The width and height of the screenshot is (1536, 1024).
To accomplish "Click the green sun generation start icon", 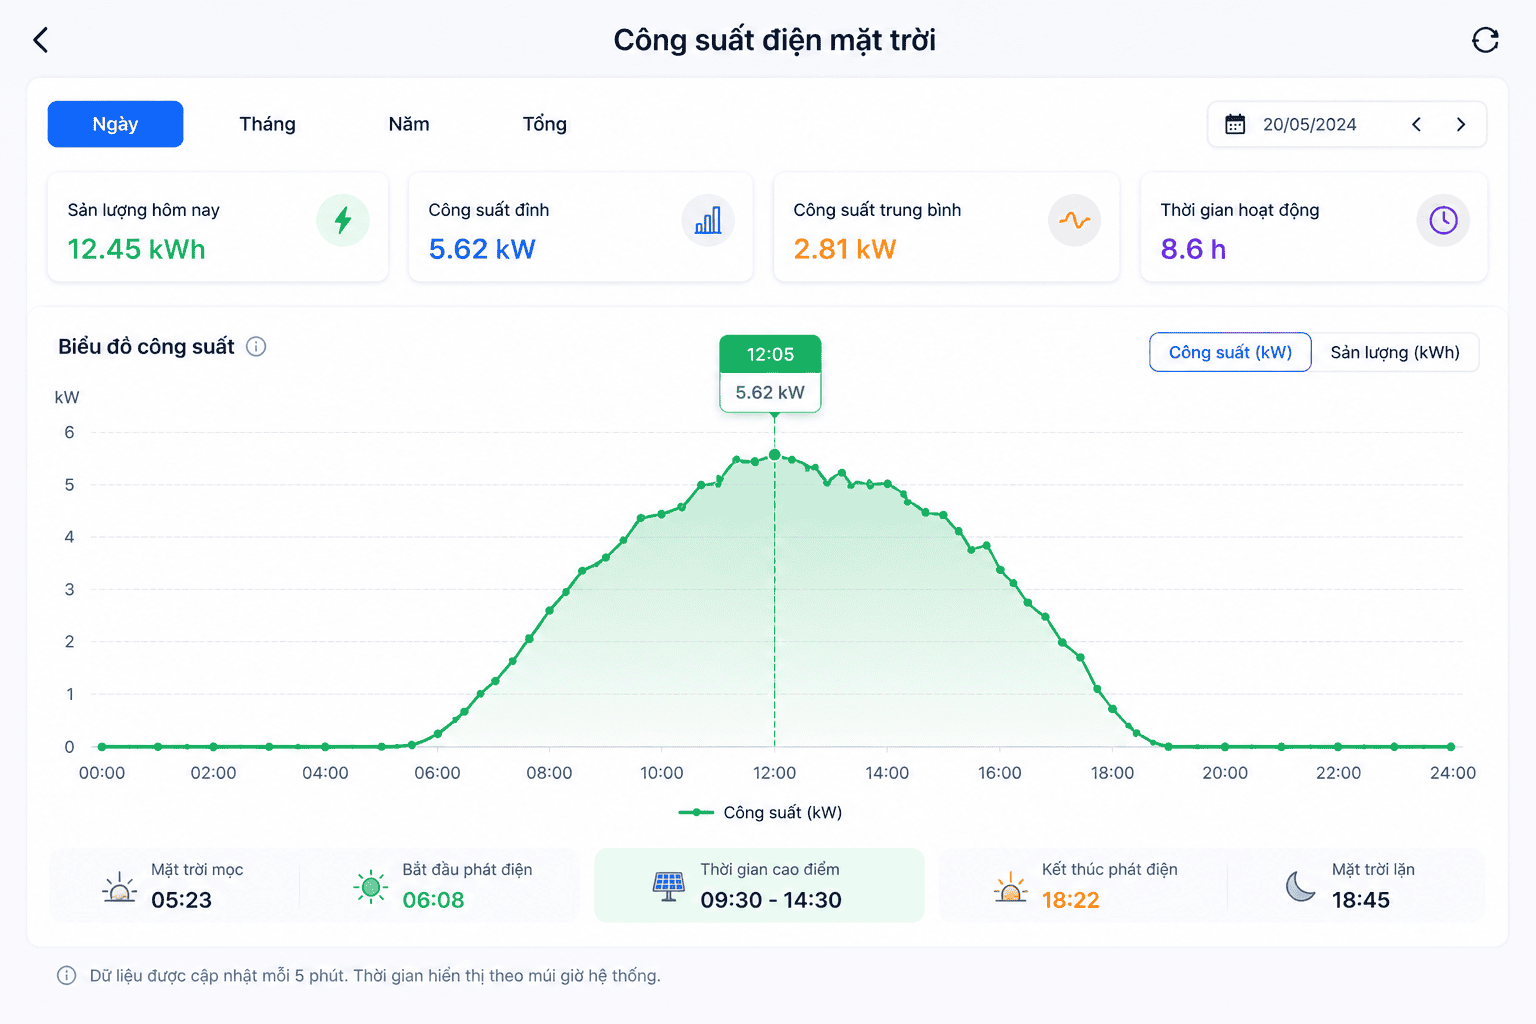I will tap(370, 886).
